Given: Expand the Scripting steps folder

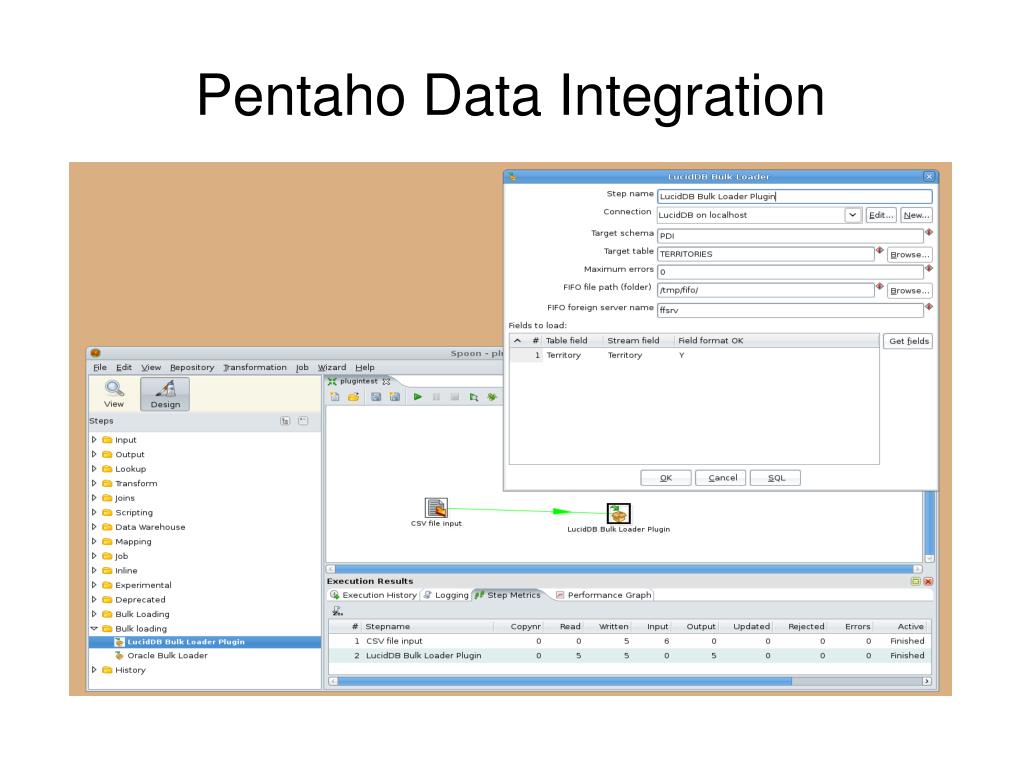Looking at the screenshot, I should click(x=94, y=512).
